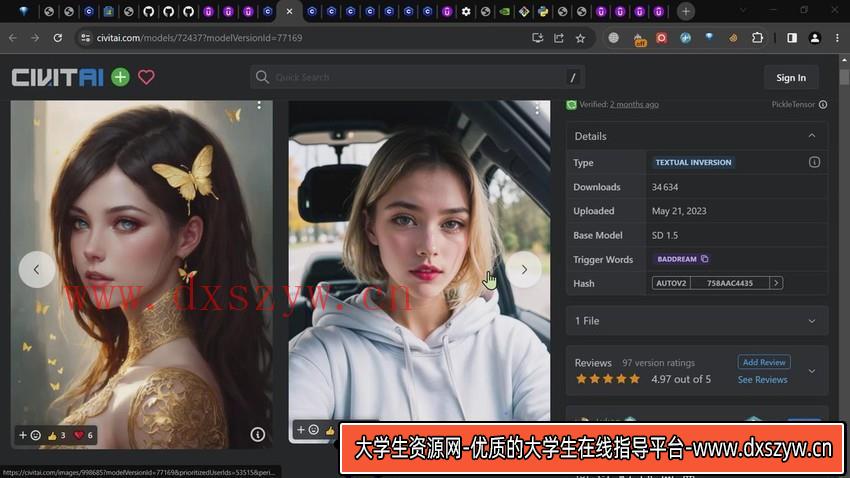Open Chrome three-dot menu

pyautogui.click(x=837, y=38)
